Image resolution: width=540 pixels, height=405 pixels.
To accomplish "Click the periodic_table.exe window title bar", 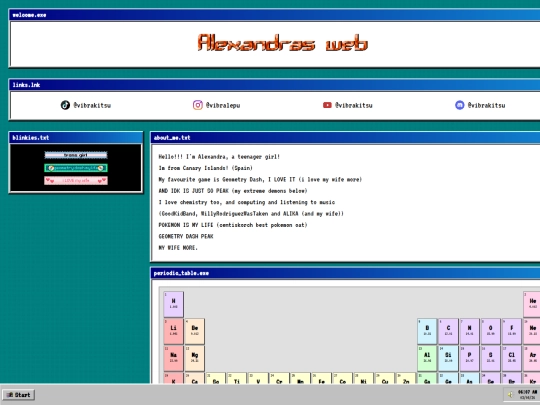I will (x=345, y=273).
